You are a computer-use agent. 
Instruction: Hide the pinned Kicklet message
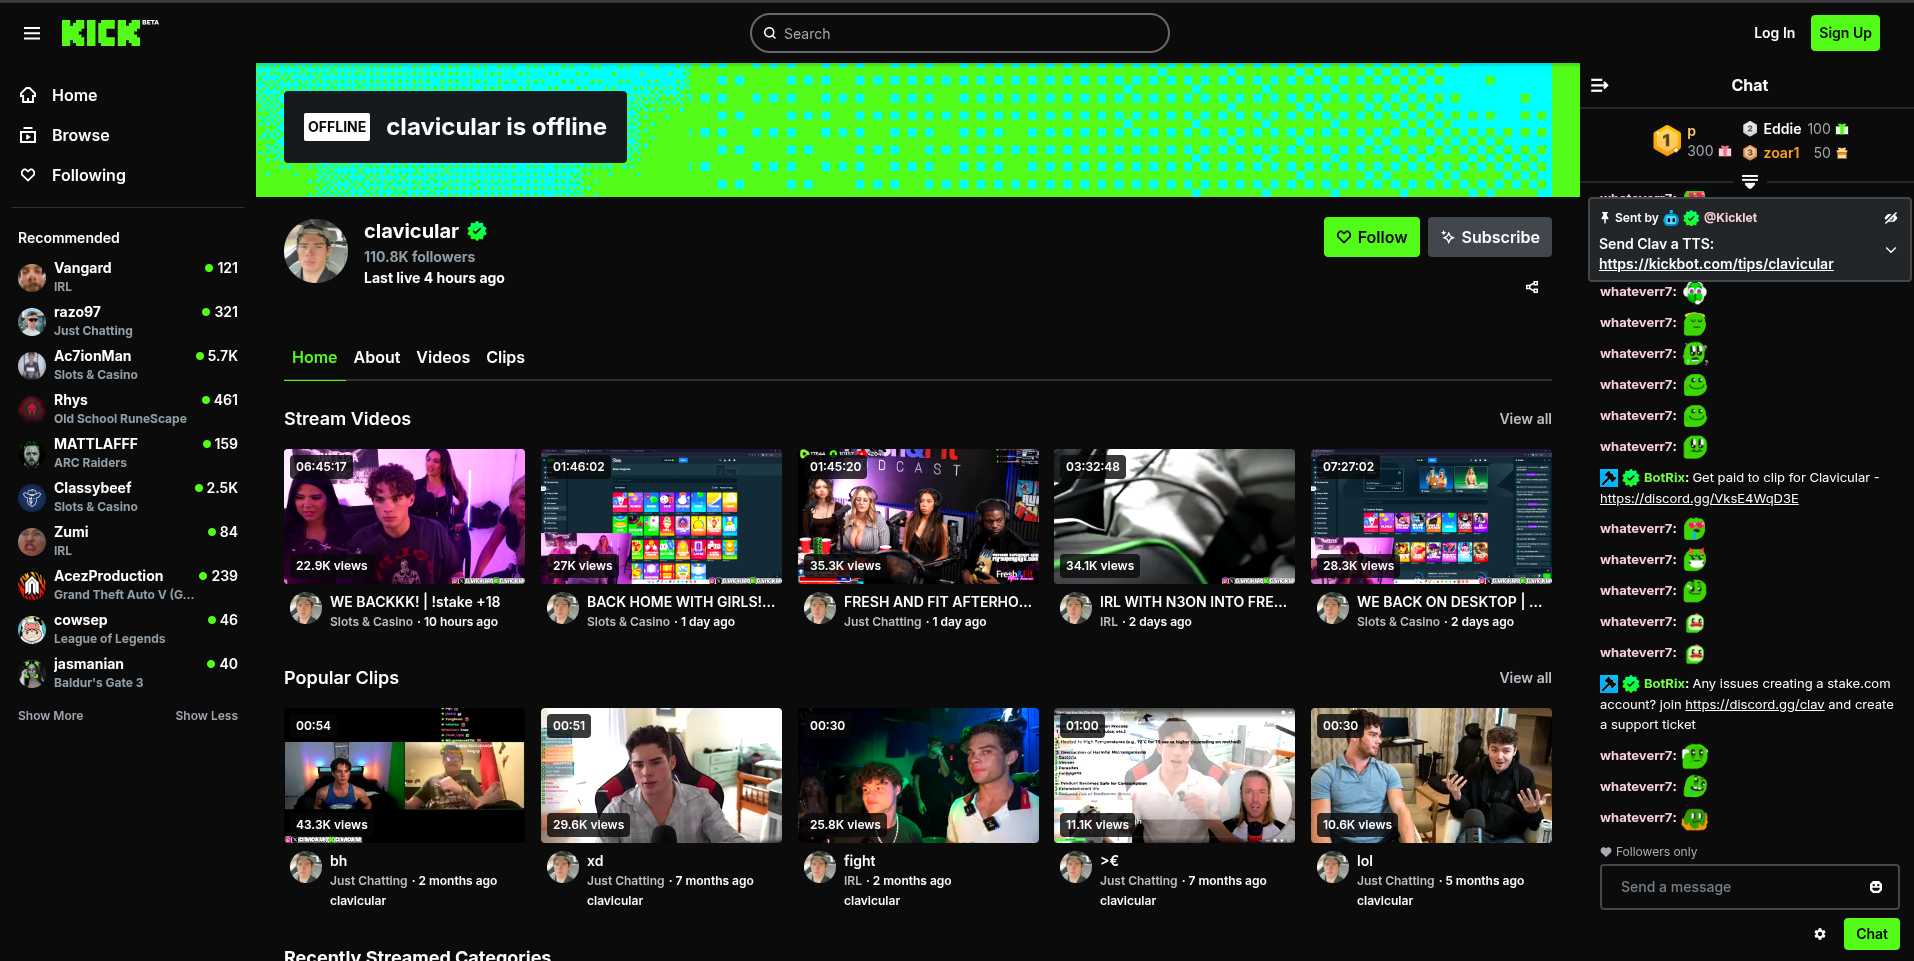[x=1890, y=218]
